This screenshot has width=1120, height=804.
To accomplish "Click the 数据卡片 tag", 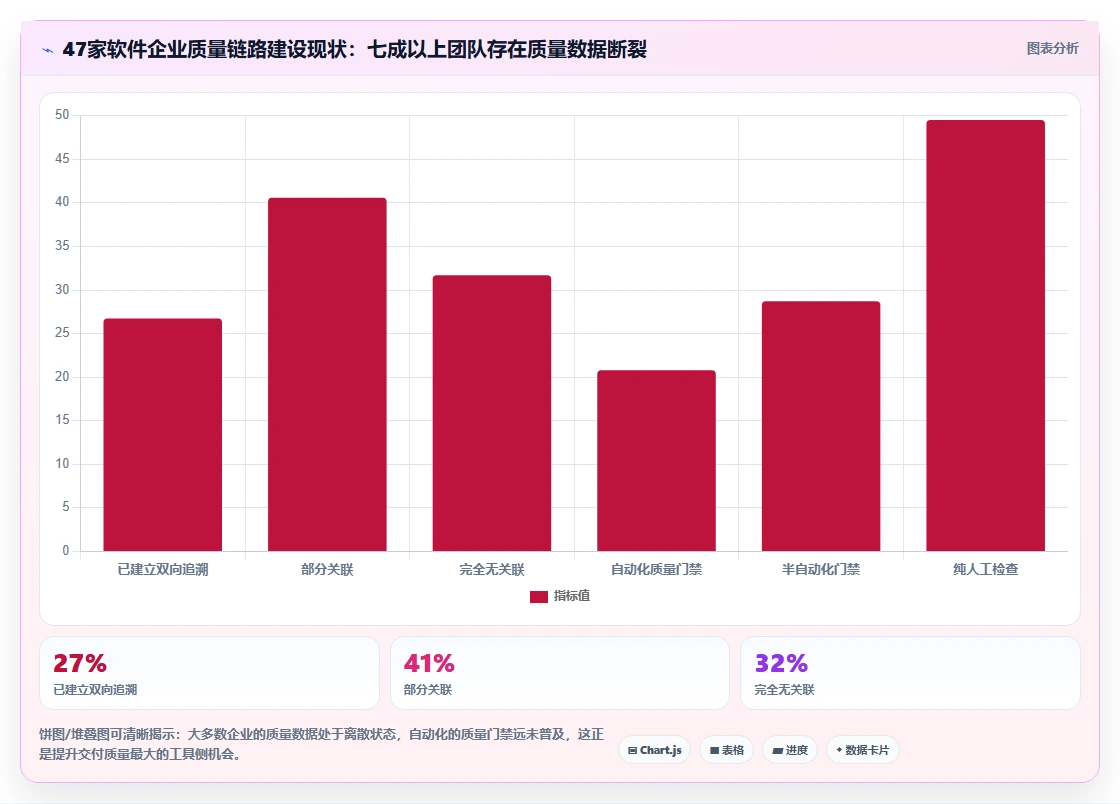I will [862, 750].
